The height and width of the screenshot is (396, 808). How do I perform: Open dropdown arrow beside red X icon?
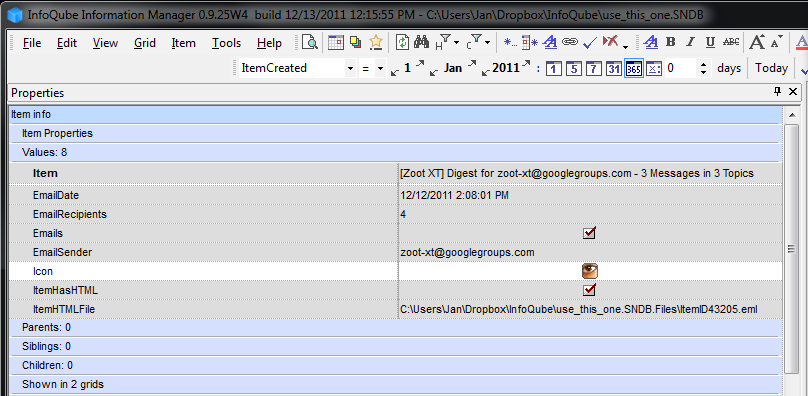click(625, 47)
